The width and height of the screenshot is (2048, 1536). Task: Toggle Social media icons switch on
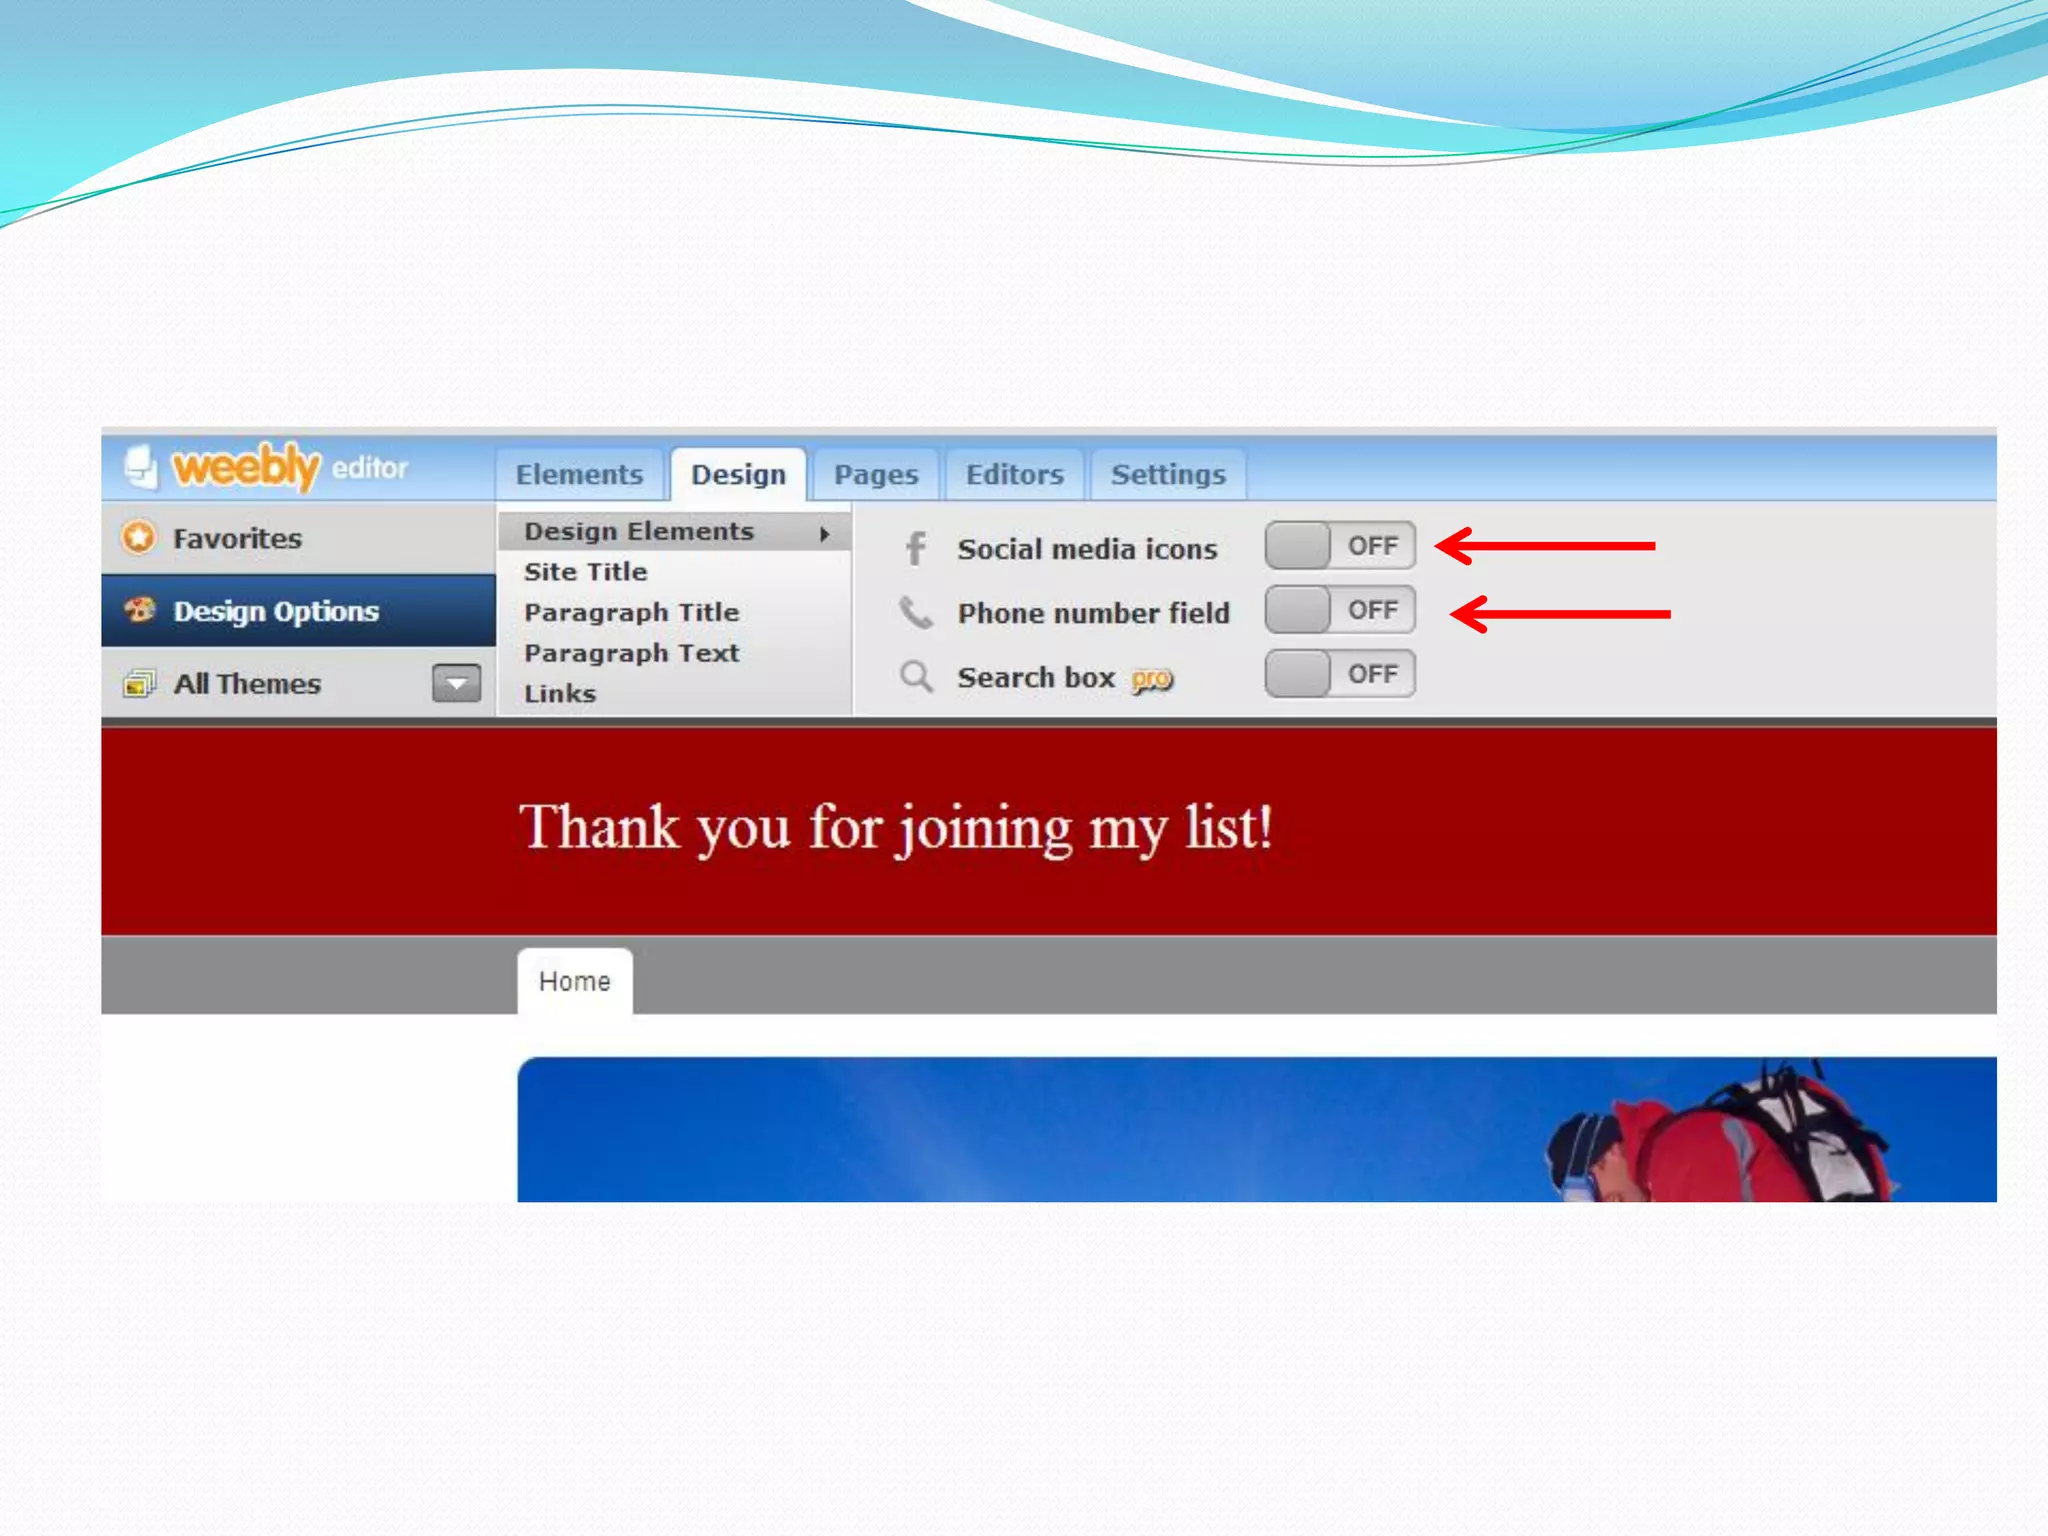tap(1339, 546)
